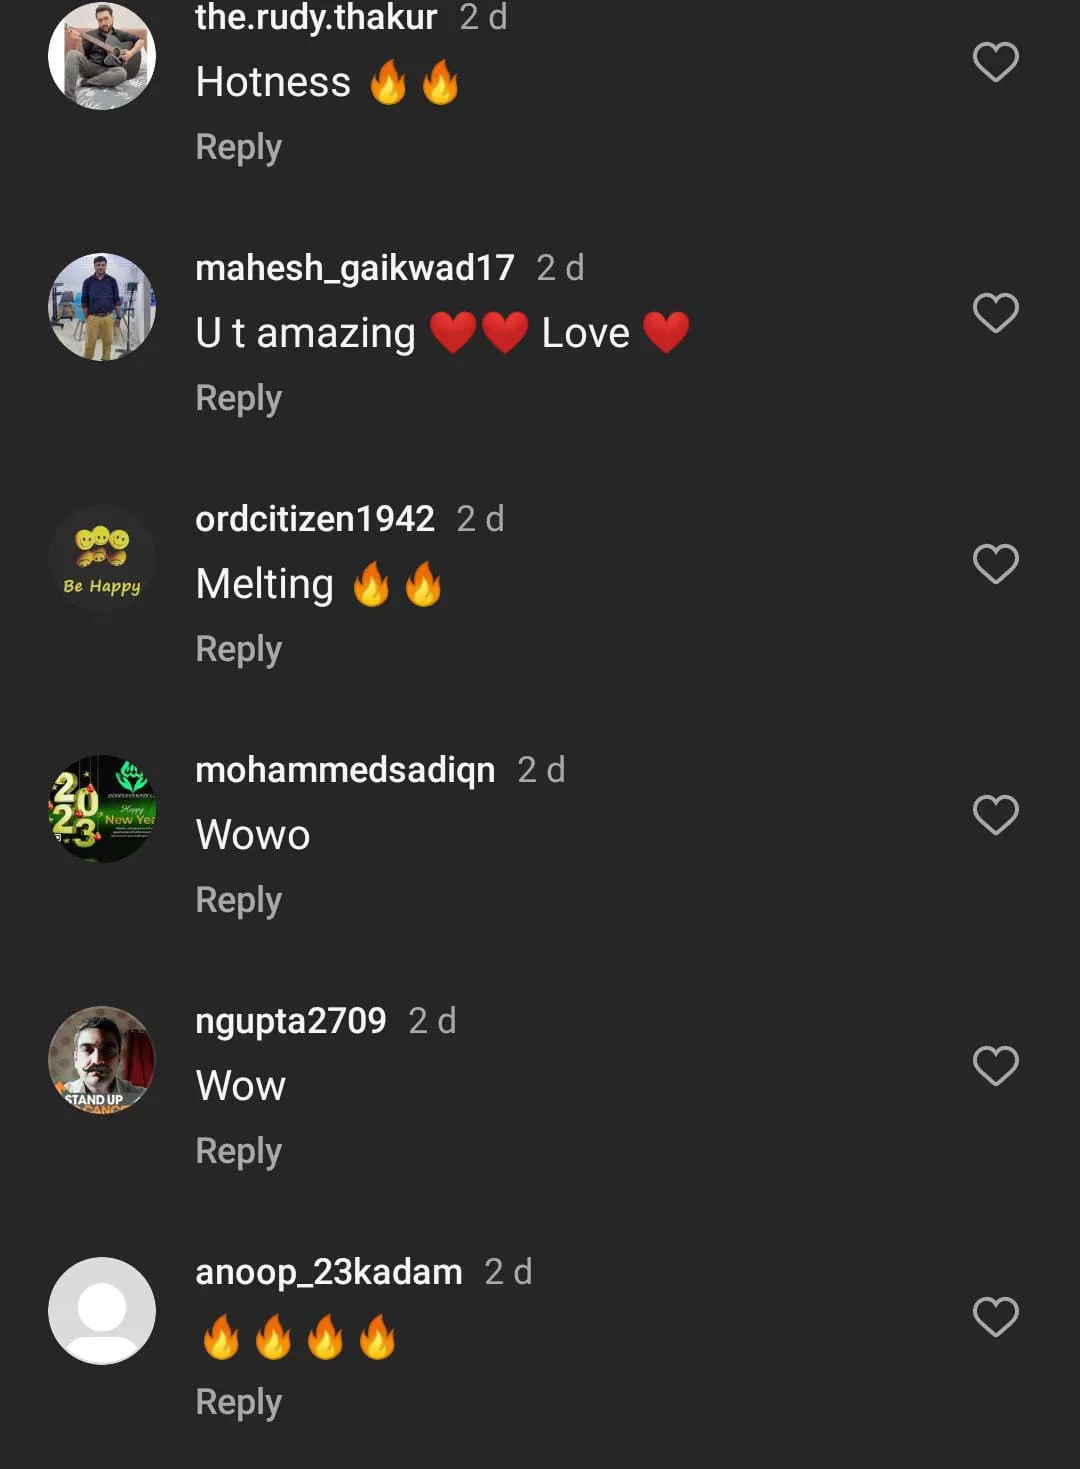Tap the heart on mahesh_gaikwad17's comment

click(x=995, y=313)
